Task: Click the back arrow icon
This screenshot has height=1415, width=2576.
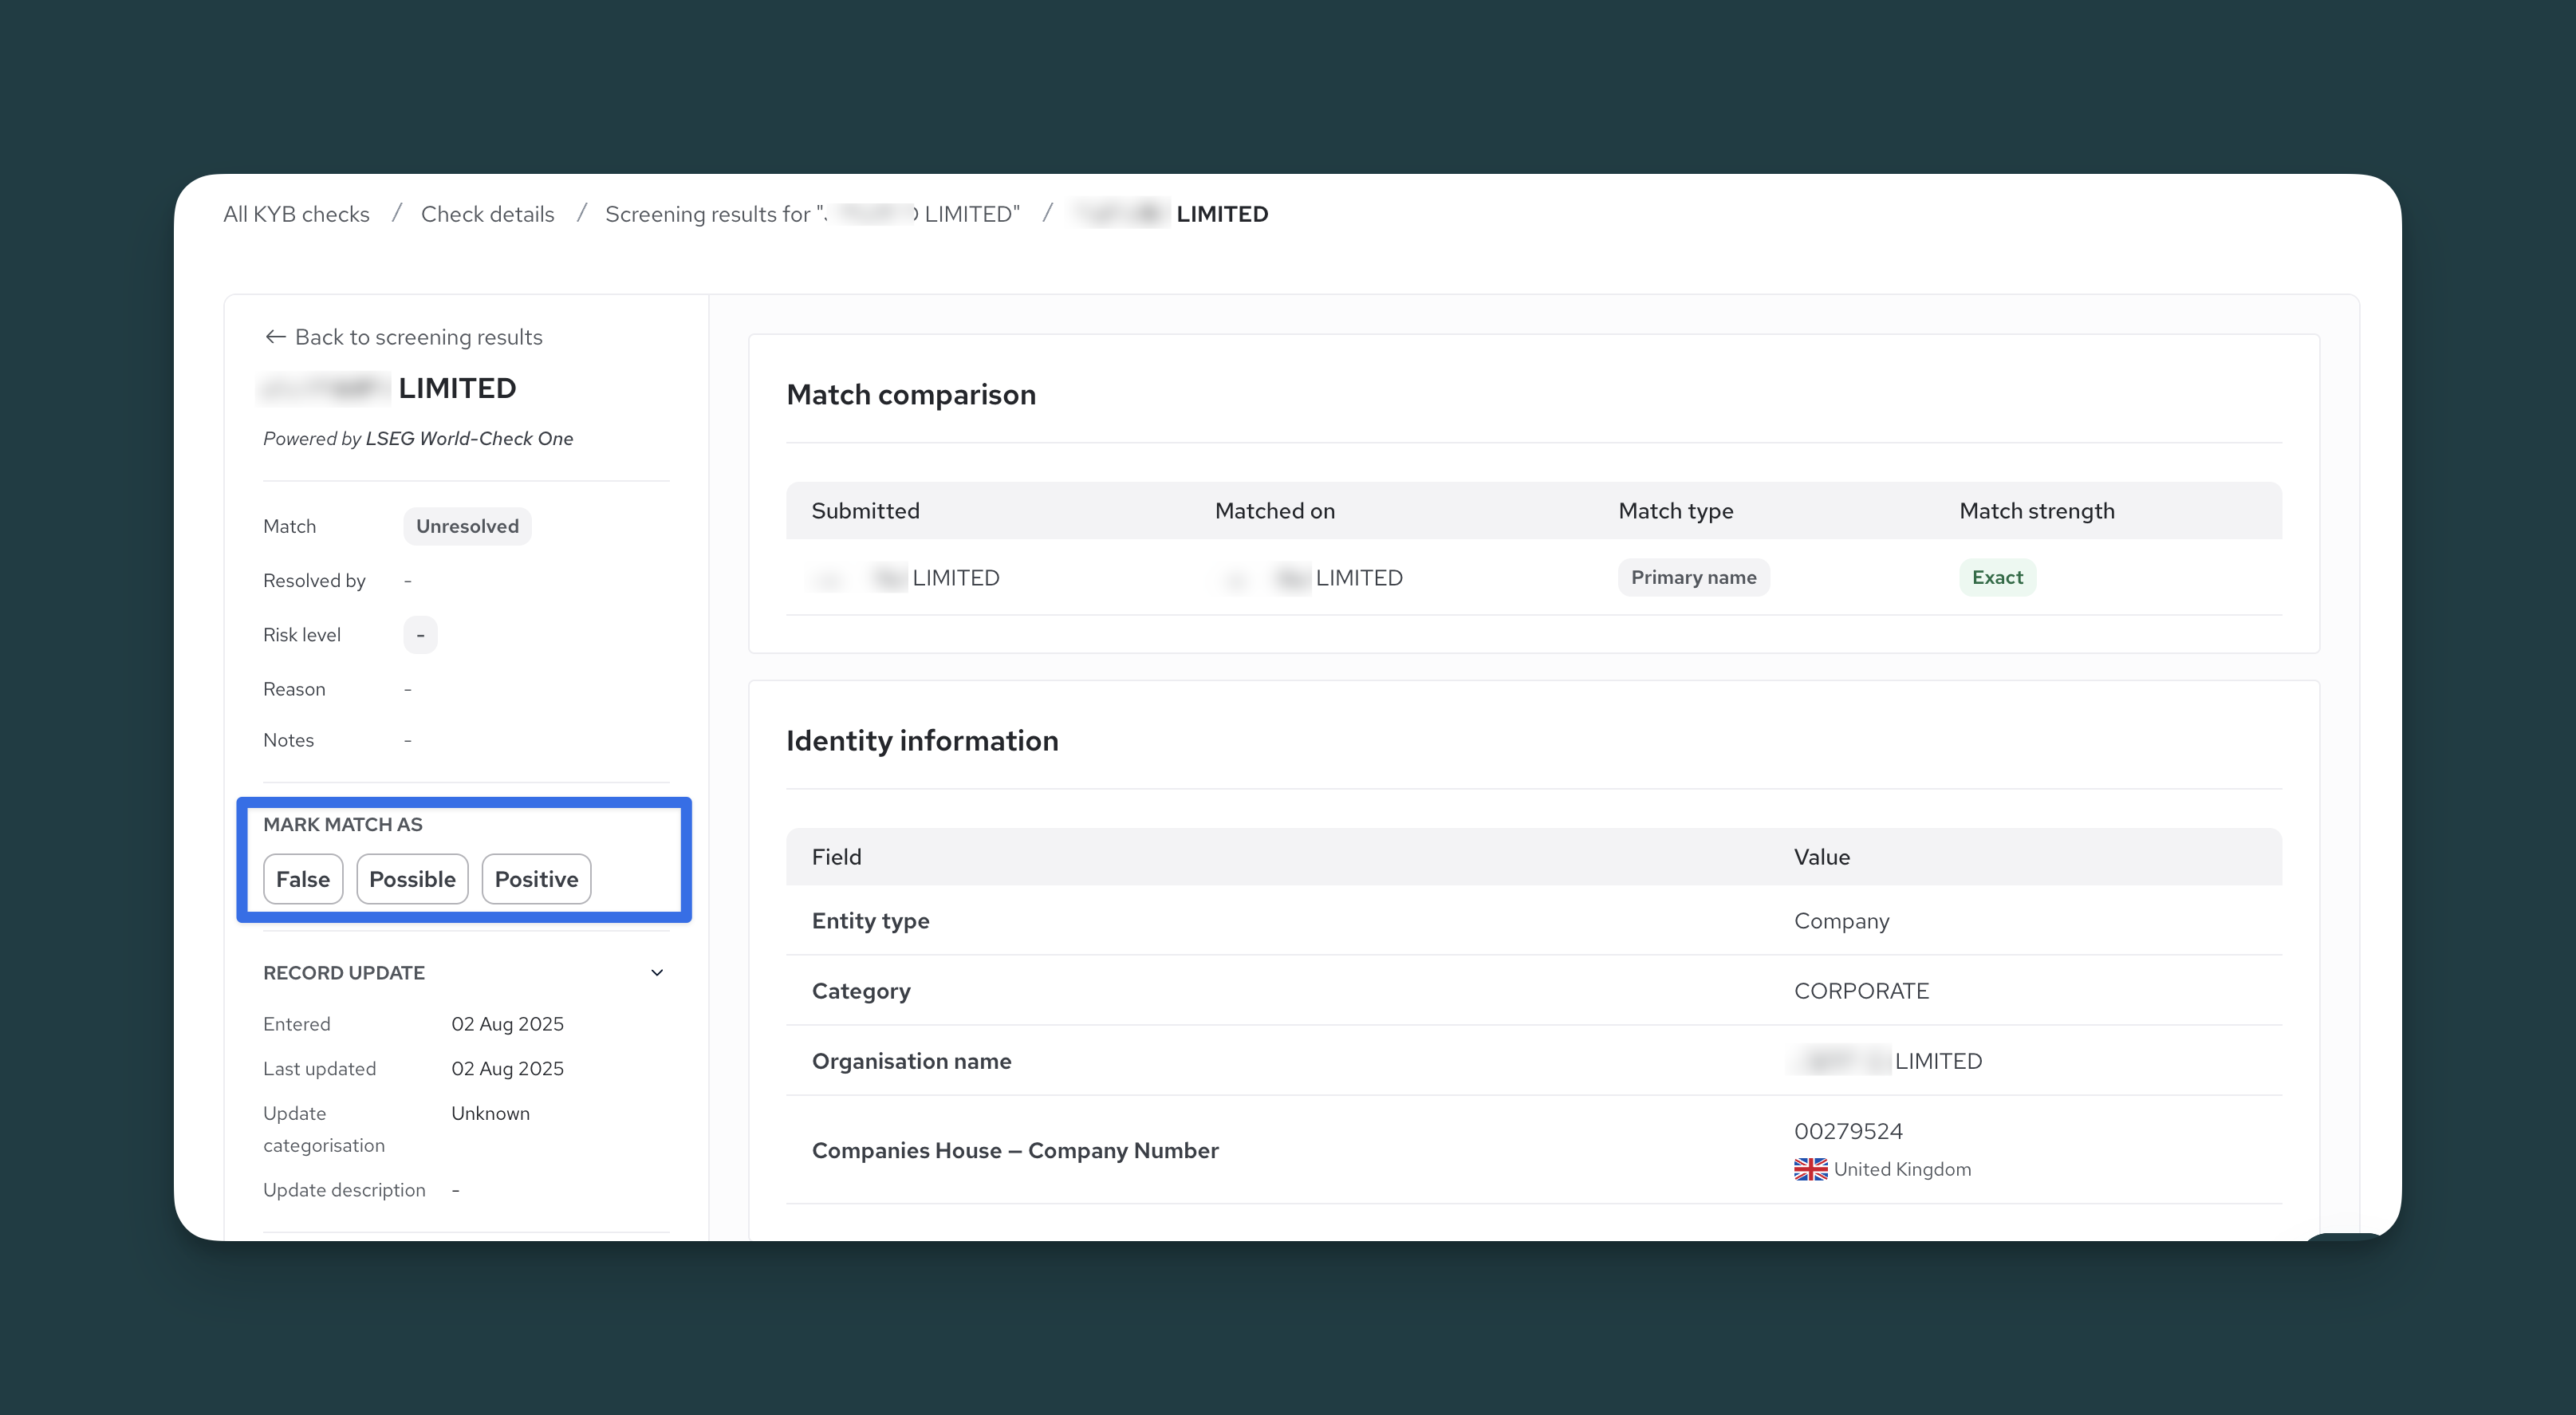Action: point(275,337)
